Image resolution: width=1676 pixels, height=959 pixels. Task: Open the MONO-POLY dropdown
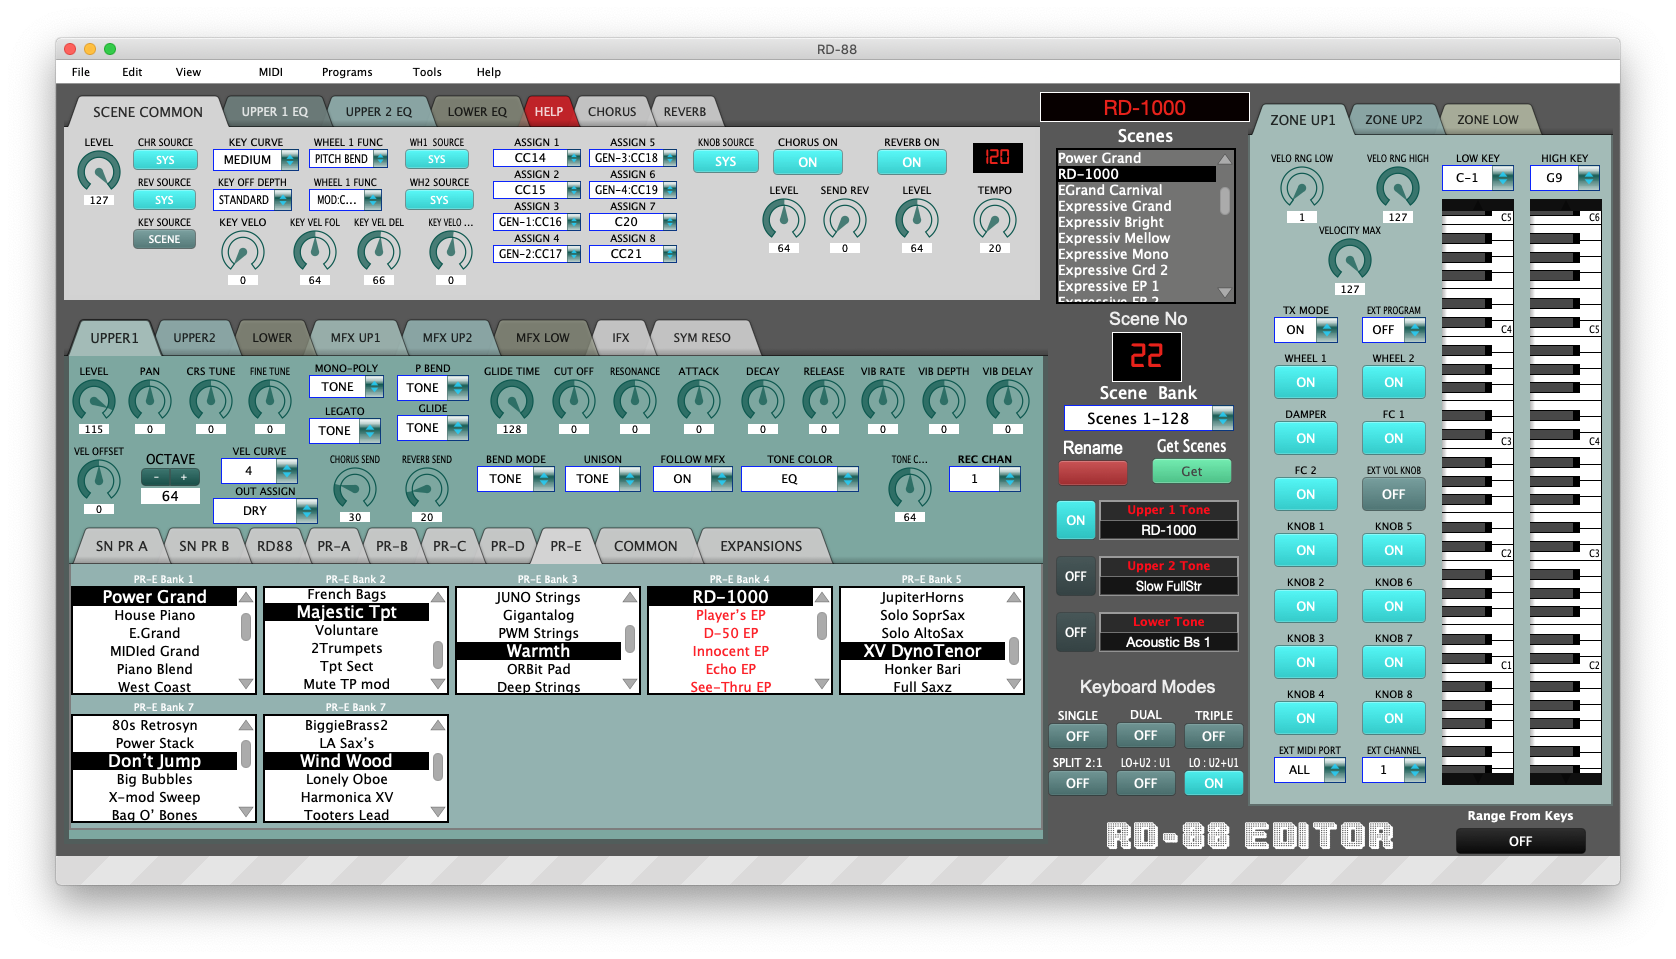click(x=347, y=387)
